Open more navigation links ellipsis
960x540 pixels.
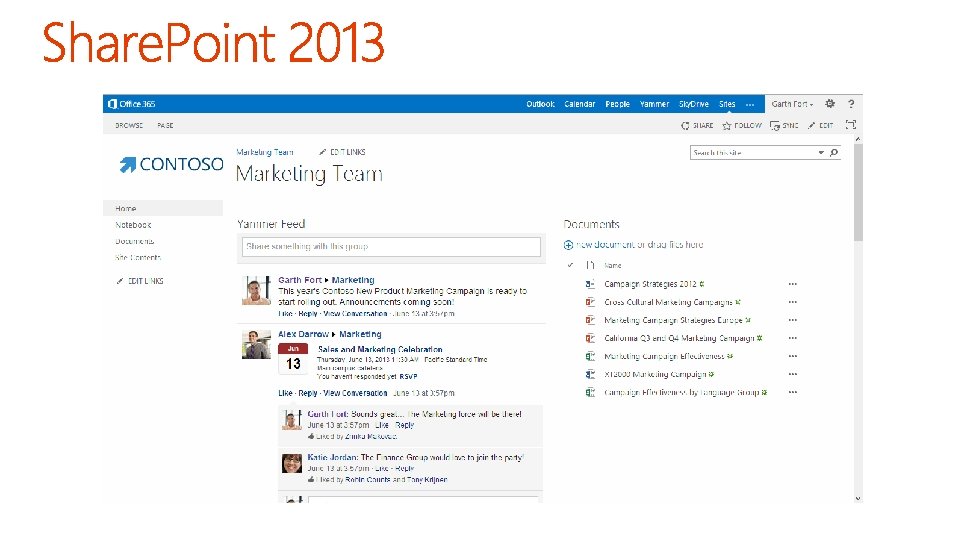[750, 105]
